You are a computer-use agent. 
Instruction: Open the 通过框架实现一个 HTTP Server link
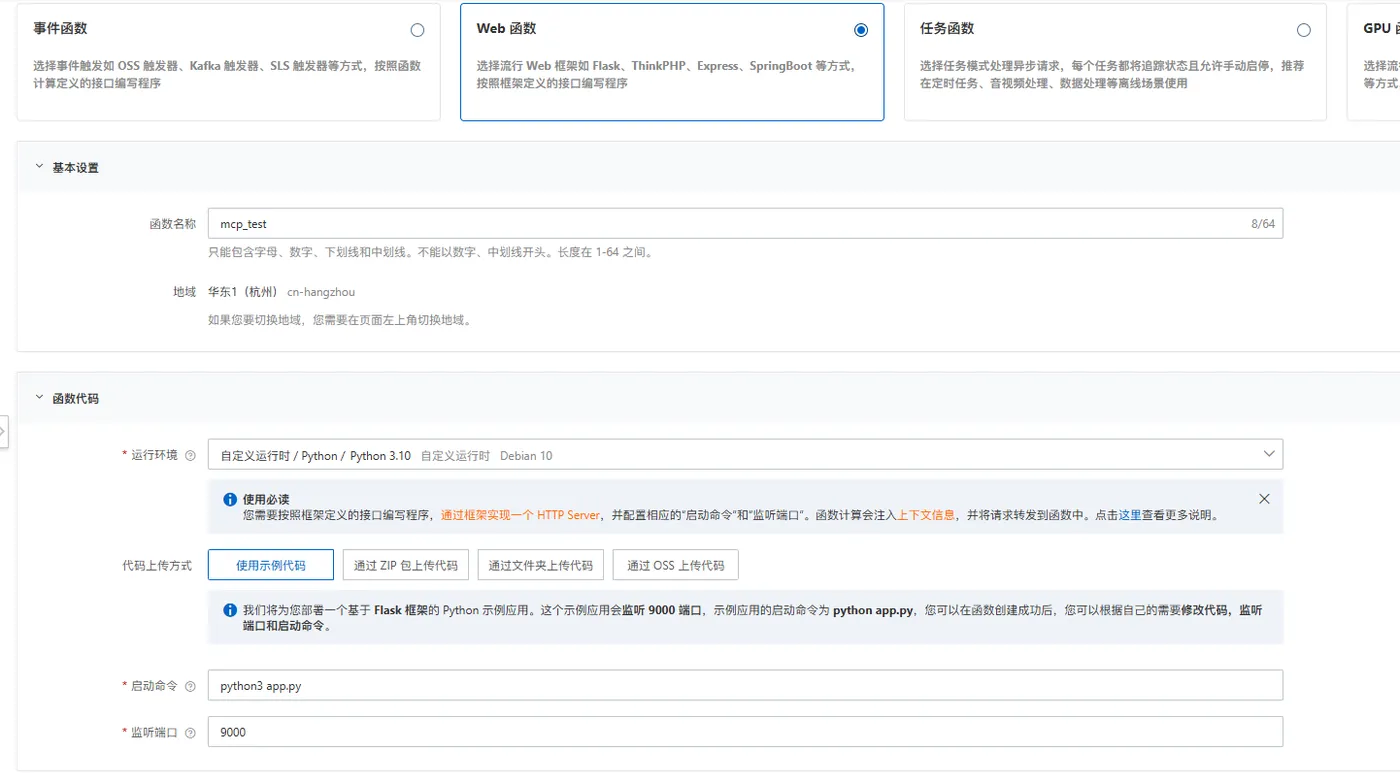pyautogui.click(x=518, y=513)
